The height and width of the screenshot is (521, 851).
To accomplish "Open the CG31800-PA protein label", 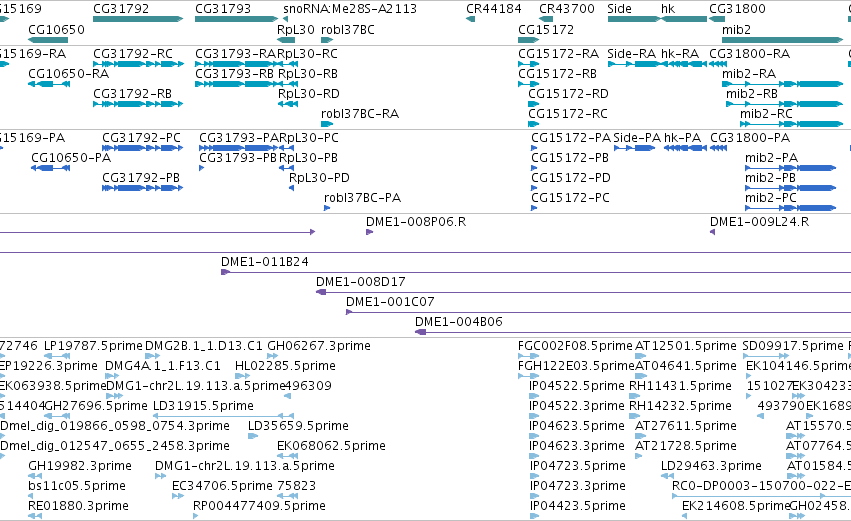I will (x=750, y=138).
